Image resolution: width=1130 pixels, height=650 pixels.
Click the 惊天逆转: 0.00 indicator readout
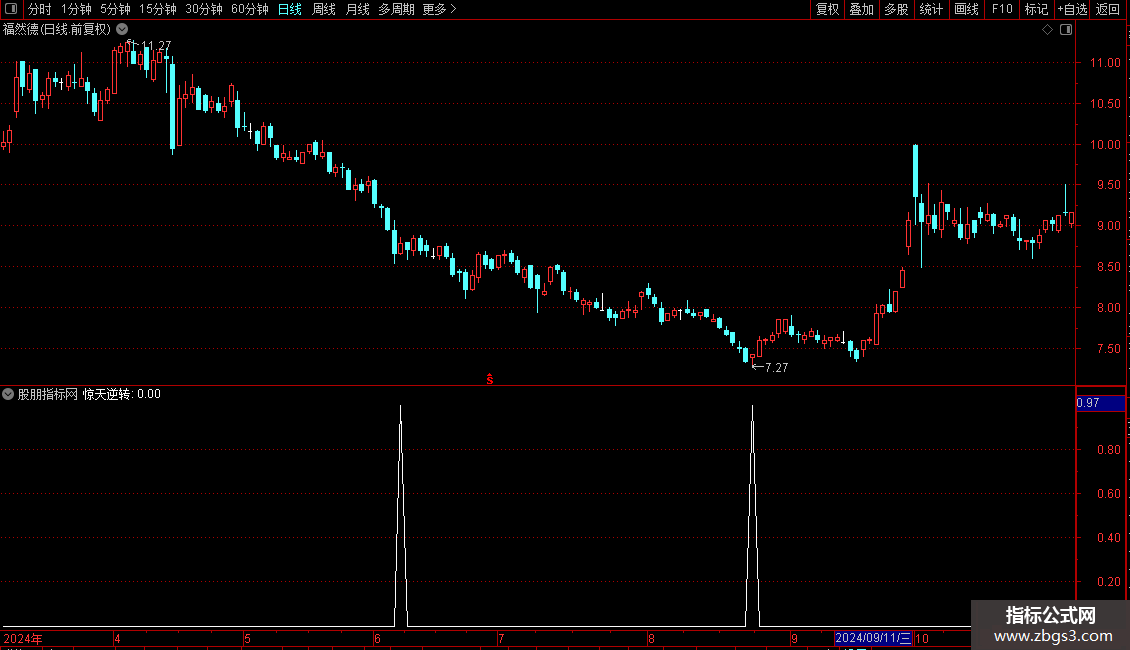(122, 394)
